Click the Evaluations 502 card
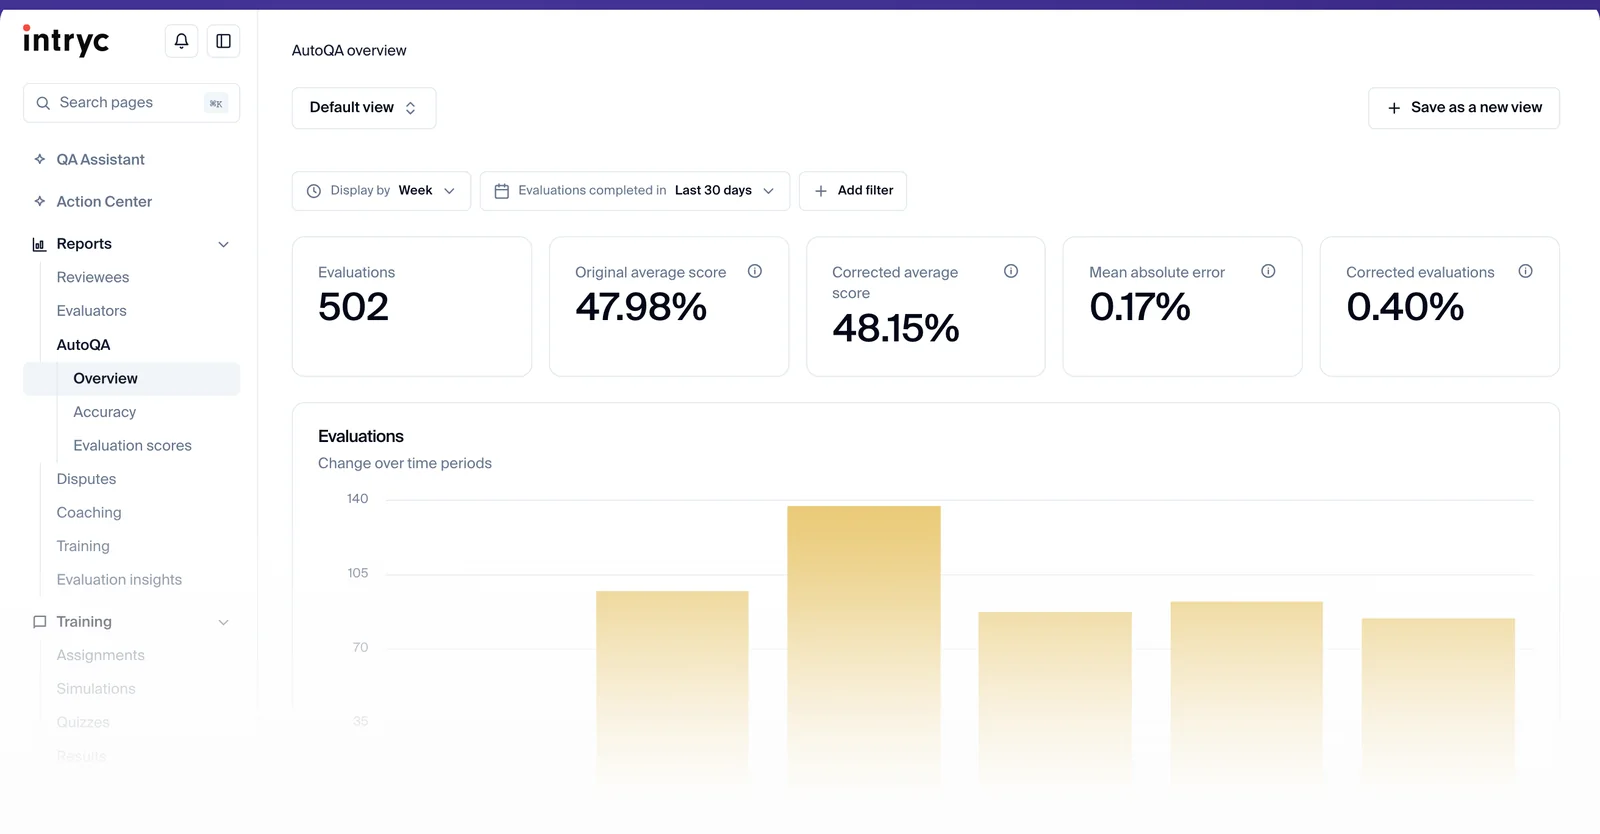Screen dimensions: 1600x834 [x=412, y=306]
